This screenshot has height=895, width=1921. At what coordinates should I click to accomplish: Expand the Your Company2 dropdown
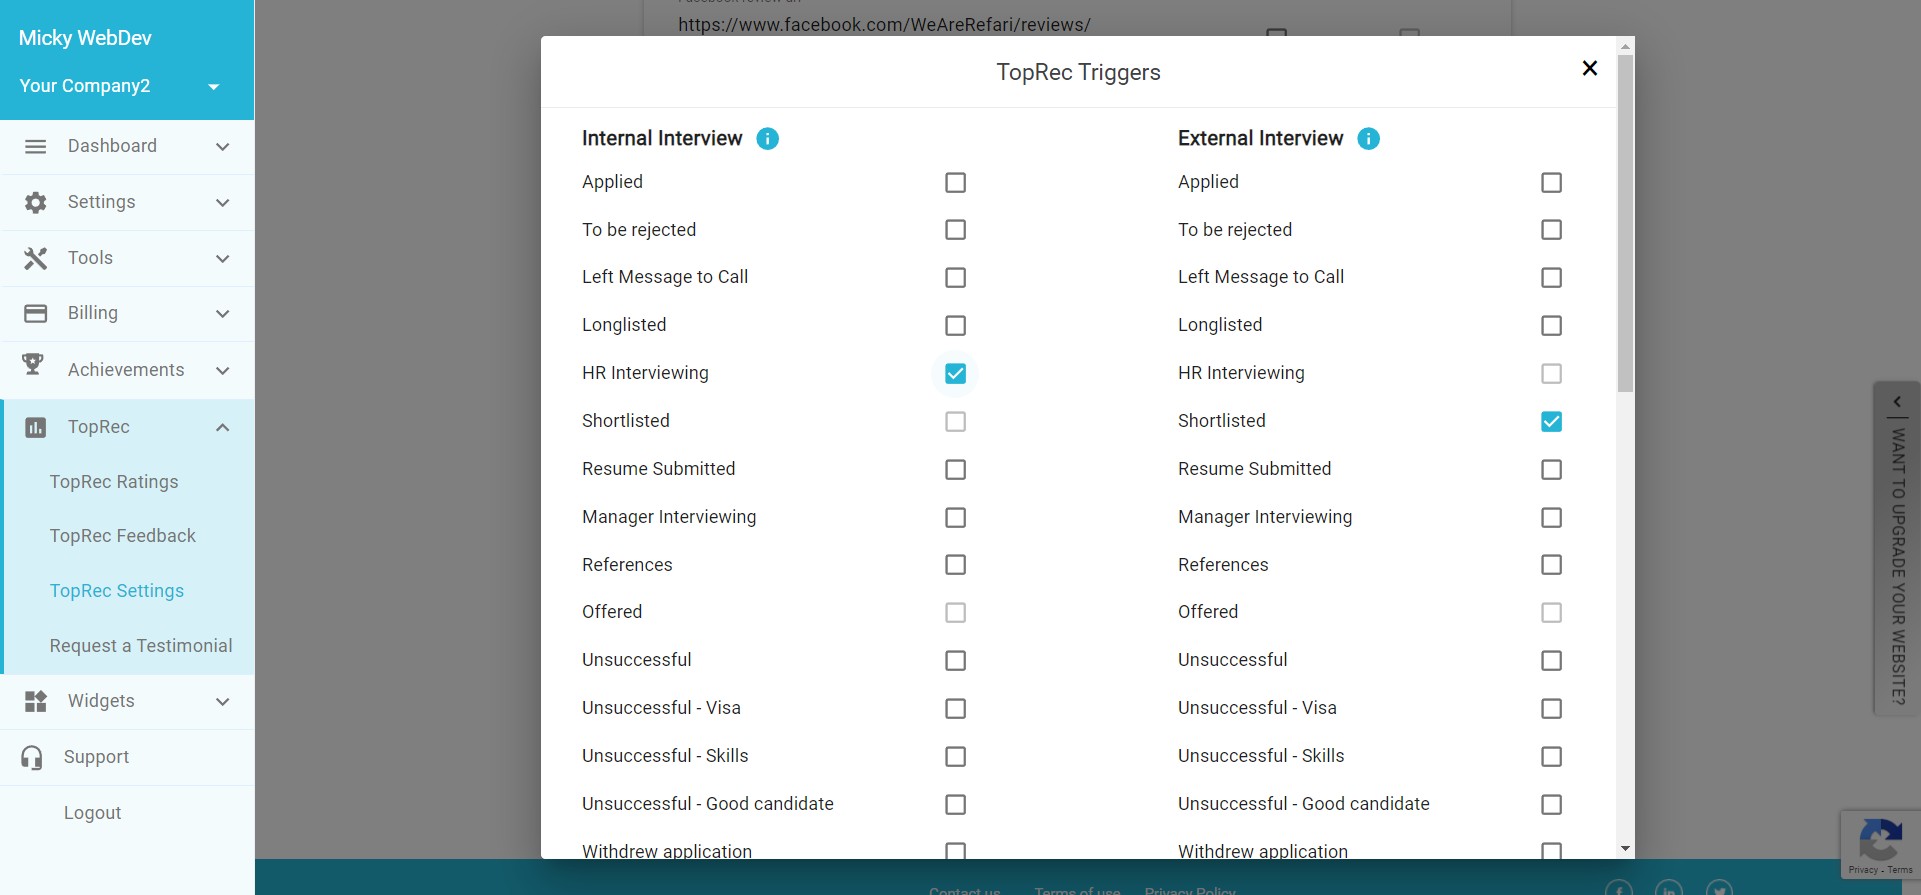point(212,87)
